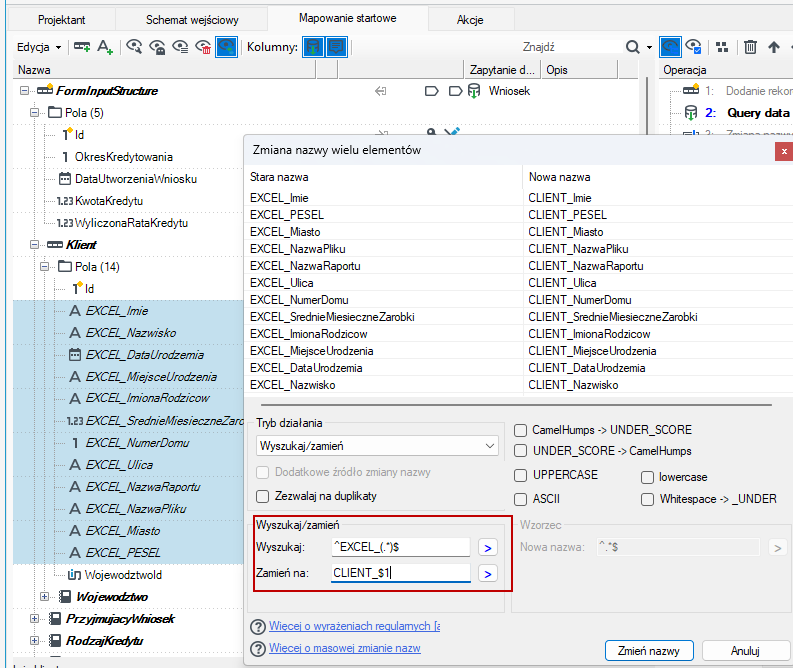Open the Więcej o wyrażeniach regularnych link
The height and width of the screenshot is (668, 793).
(355, 626)
